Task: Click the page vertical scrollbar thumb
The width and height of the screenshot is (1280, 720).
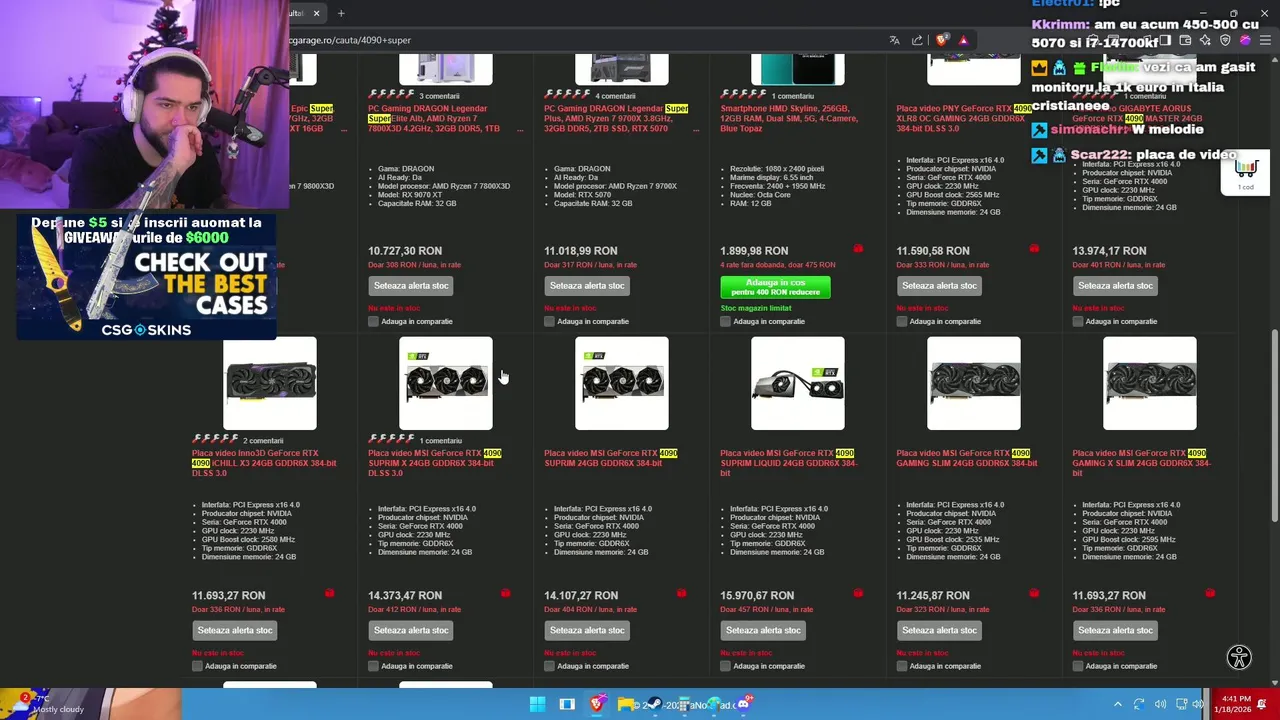Action: pyautogui.click(x=1274, y=425)
